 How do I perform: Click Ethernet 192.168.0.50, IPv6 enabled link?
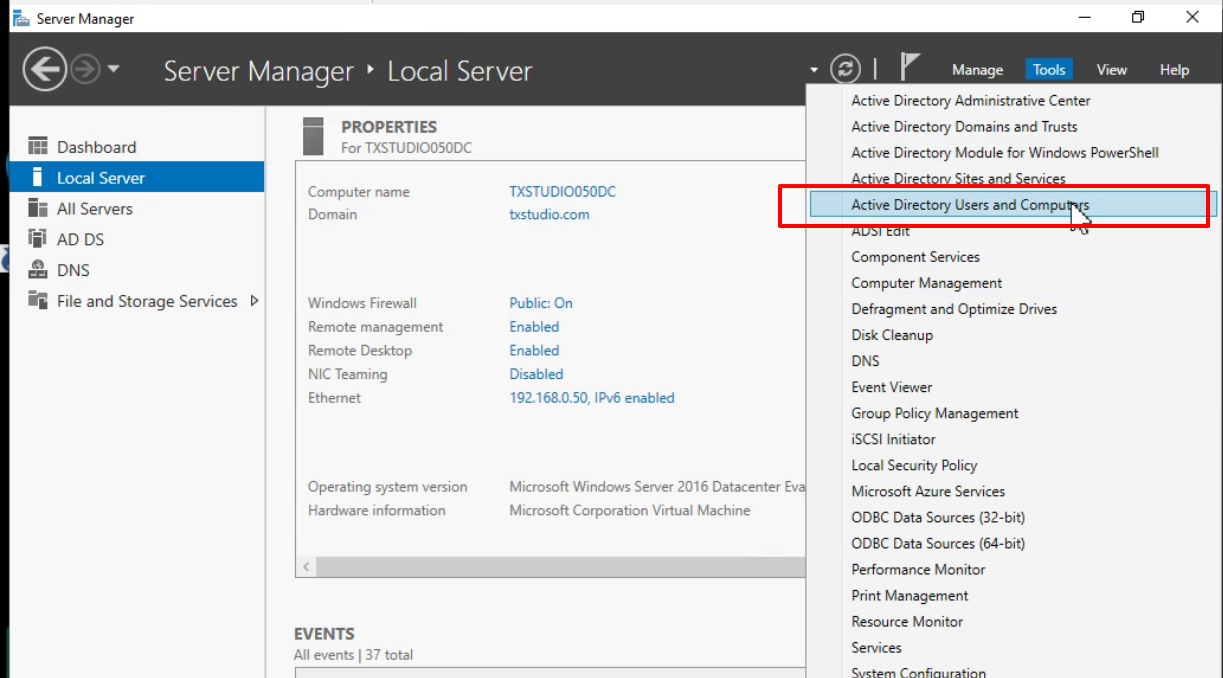(x=592, y=398)
